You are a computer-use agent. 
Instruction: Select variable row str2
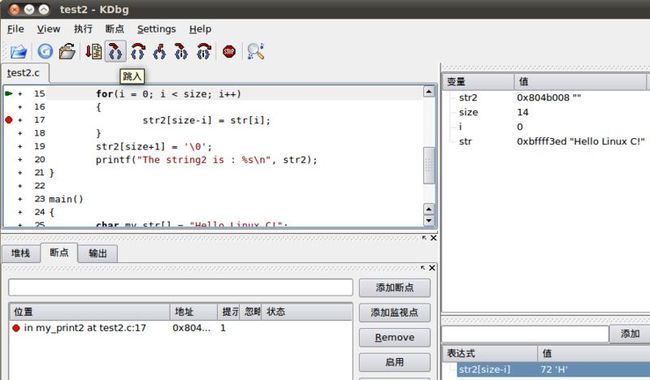[x=547, y=98]
